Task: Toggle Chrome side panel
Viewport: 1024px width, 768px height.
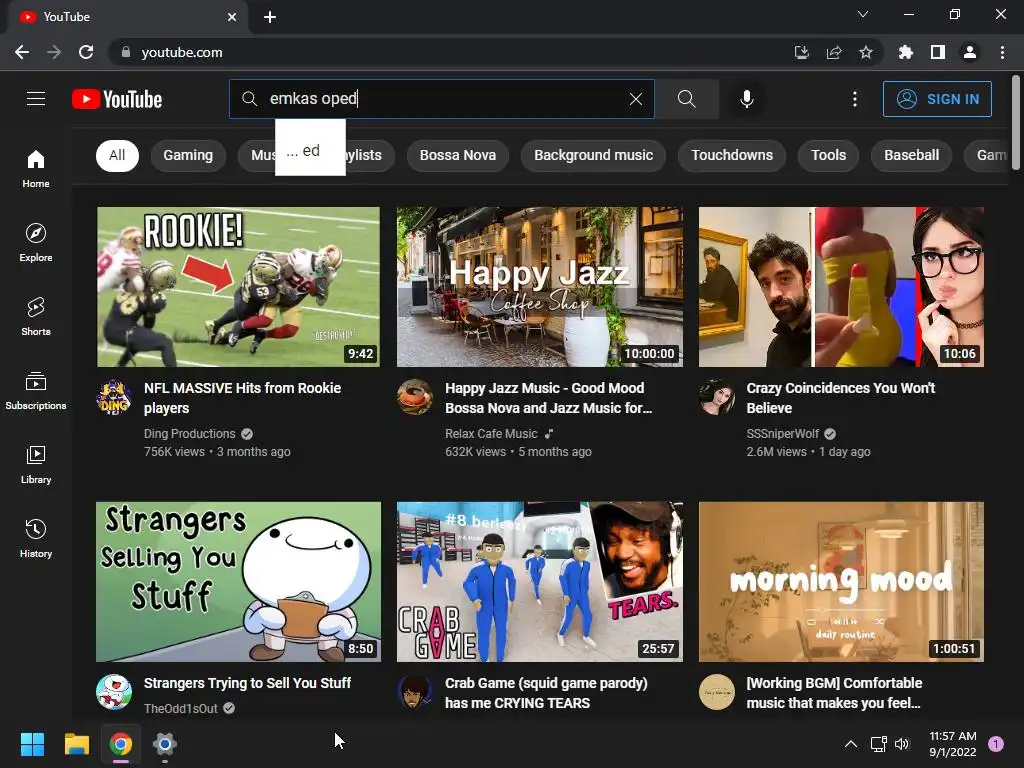Action: [938, 52]
